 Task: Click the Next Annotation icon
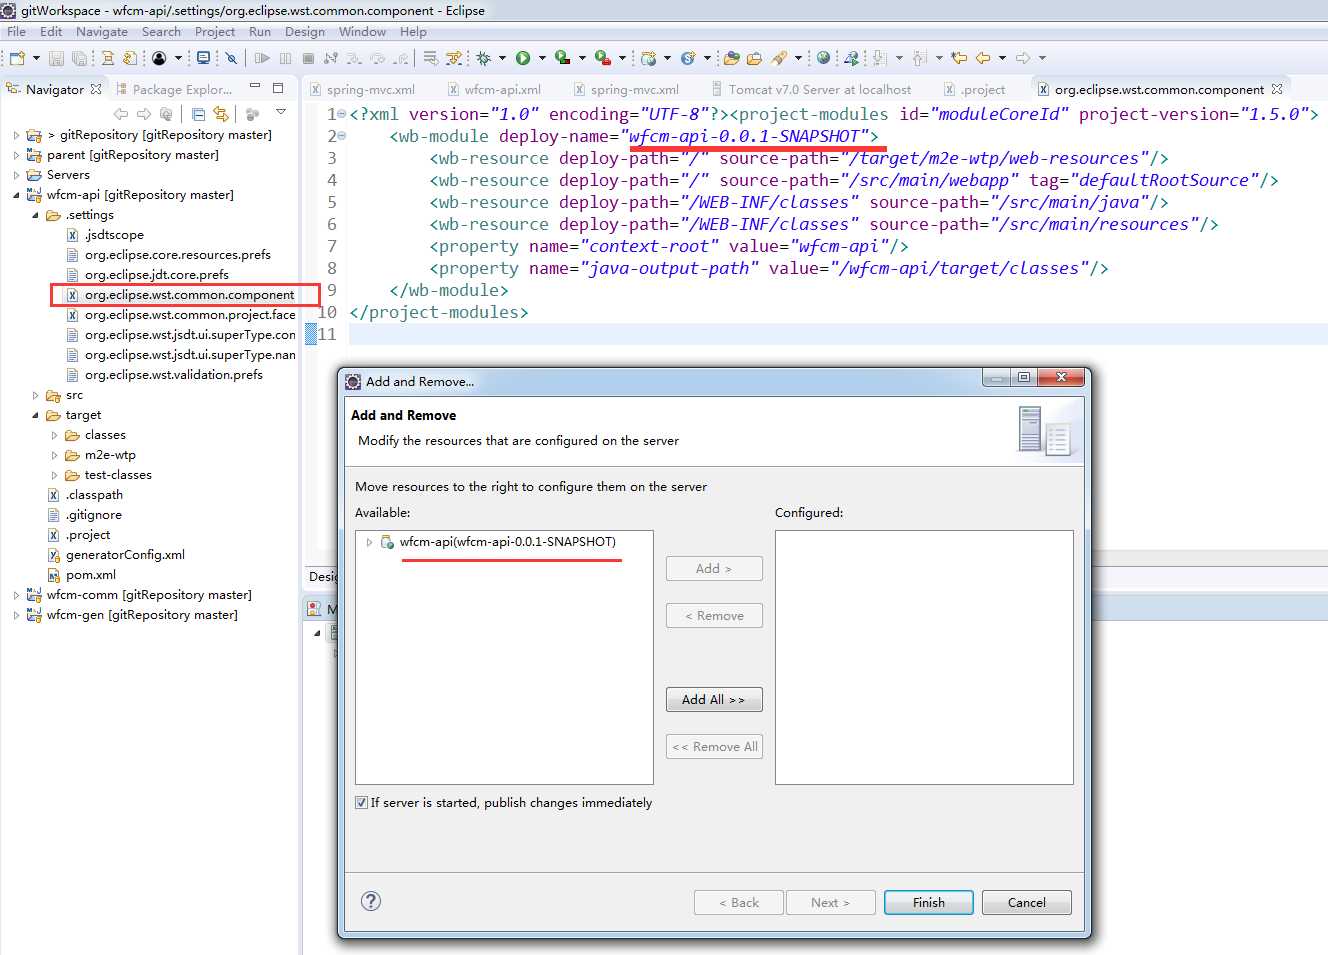[x=879, y=58]
